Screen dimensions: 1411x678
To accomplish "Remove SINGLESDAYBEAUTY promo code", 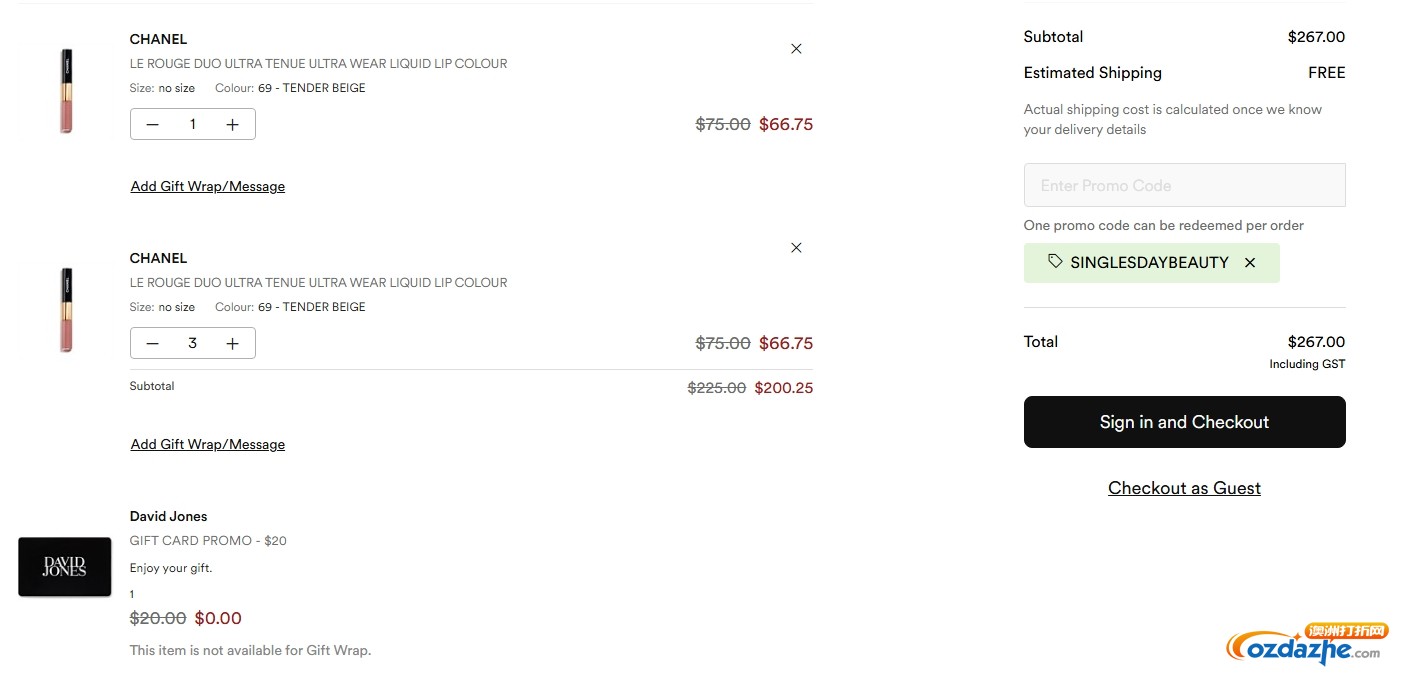I will 1250,263.
